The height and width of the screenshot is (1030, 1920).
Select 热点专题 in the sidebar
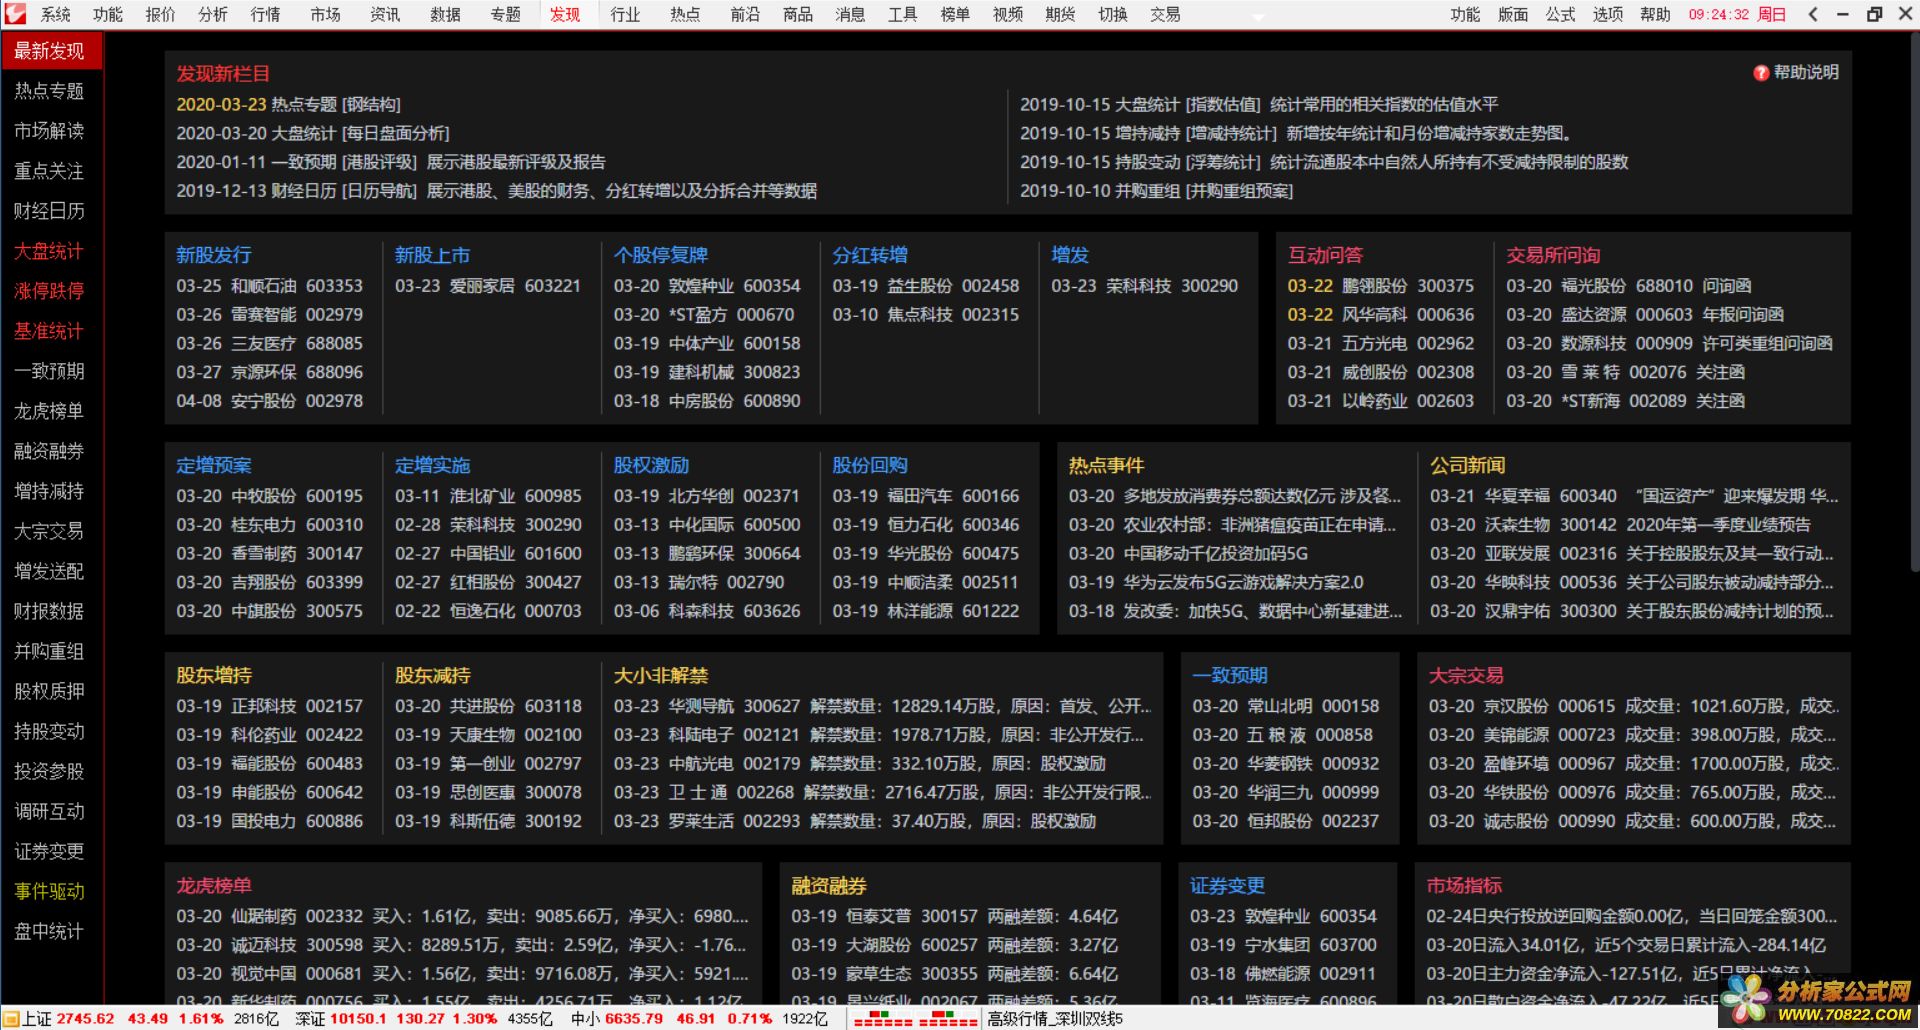[49, 91]
